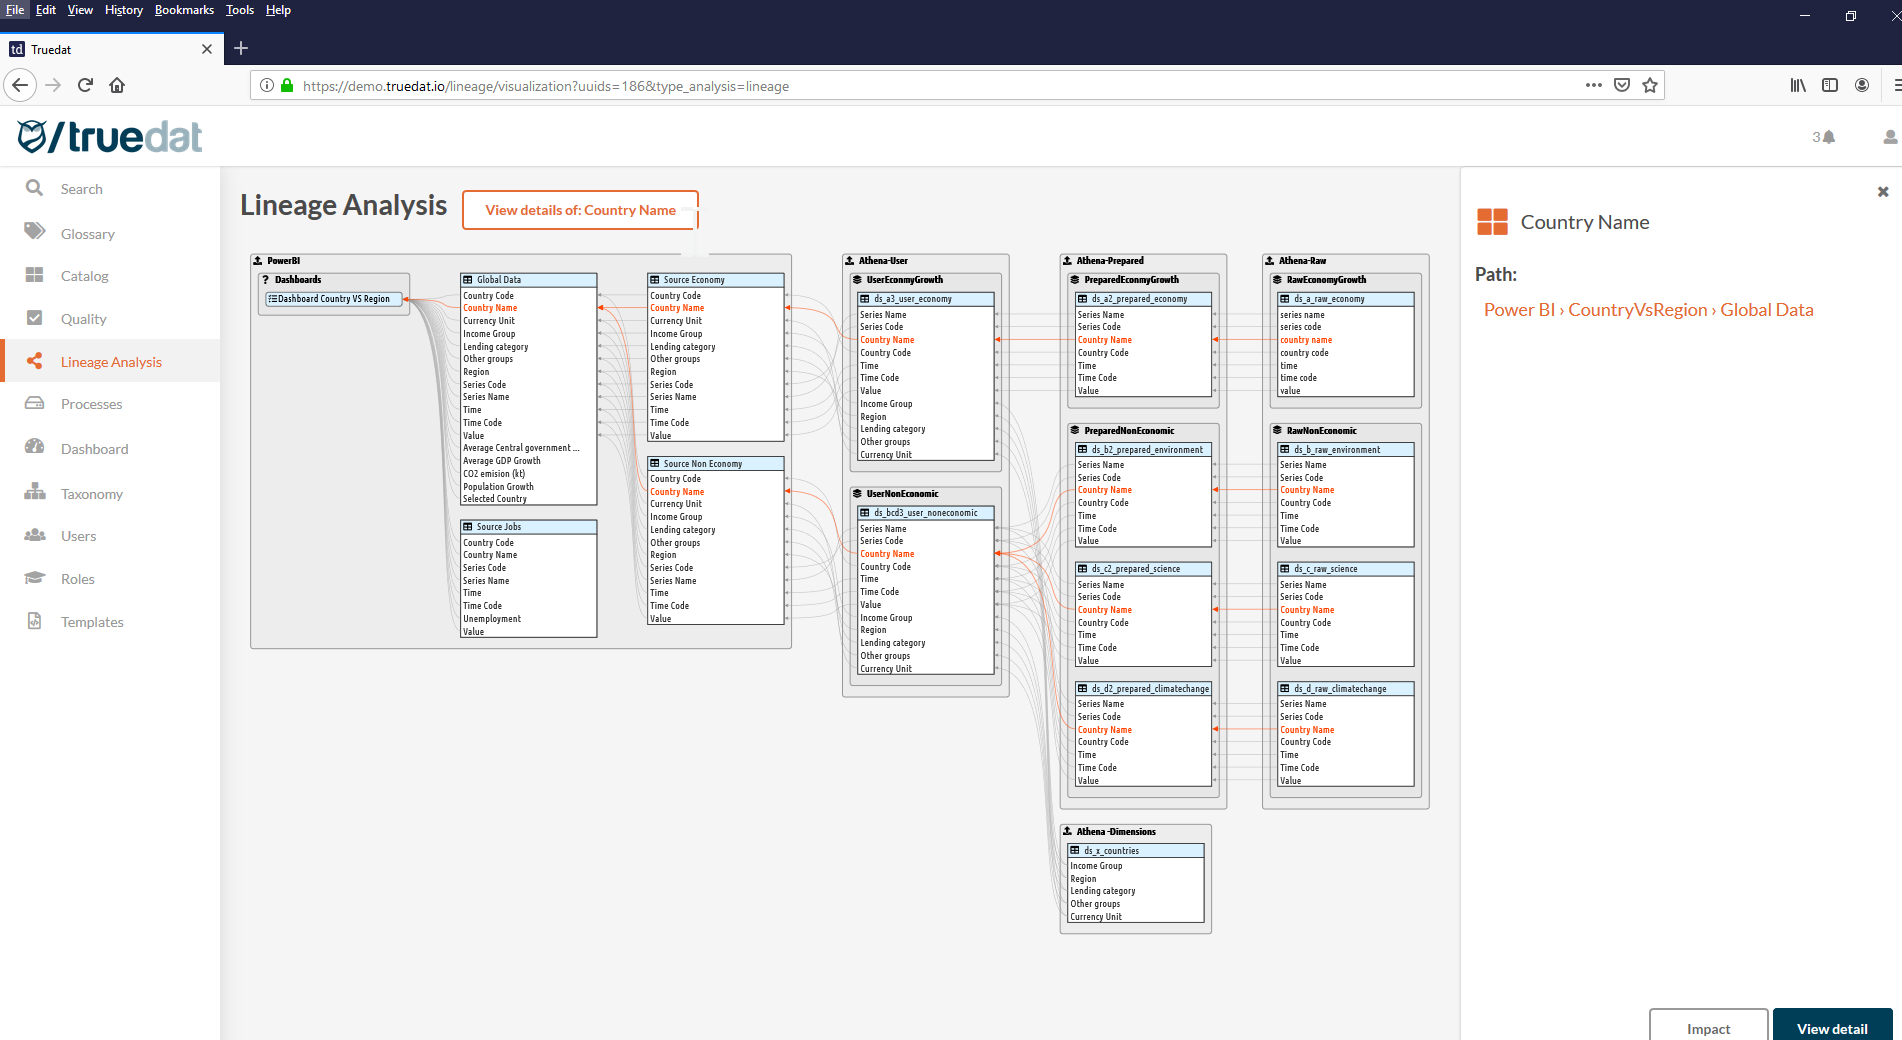
Task: Open the History menu
Action: [x=124, y=10]
